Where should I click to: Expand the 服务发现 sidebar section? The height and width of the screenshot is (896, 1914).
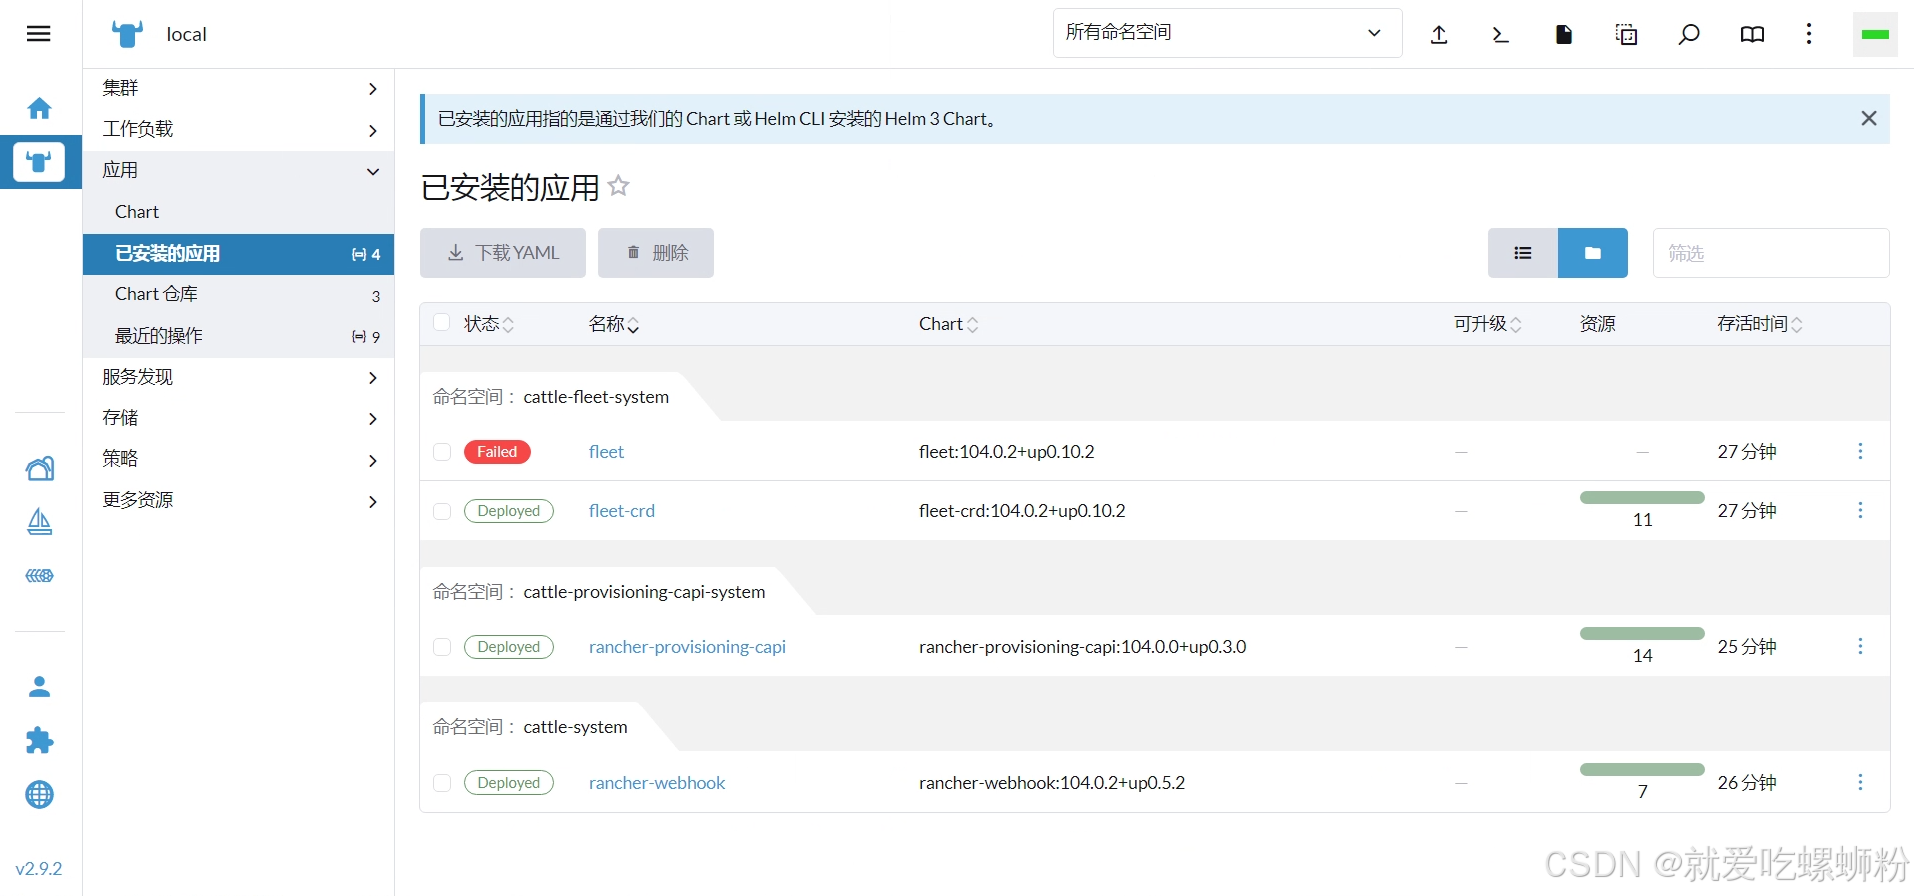coord(239,377)
